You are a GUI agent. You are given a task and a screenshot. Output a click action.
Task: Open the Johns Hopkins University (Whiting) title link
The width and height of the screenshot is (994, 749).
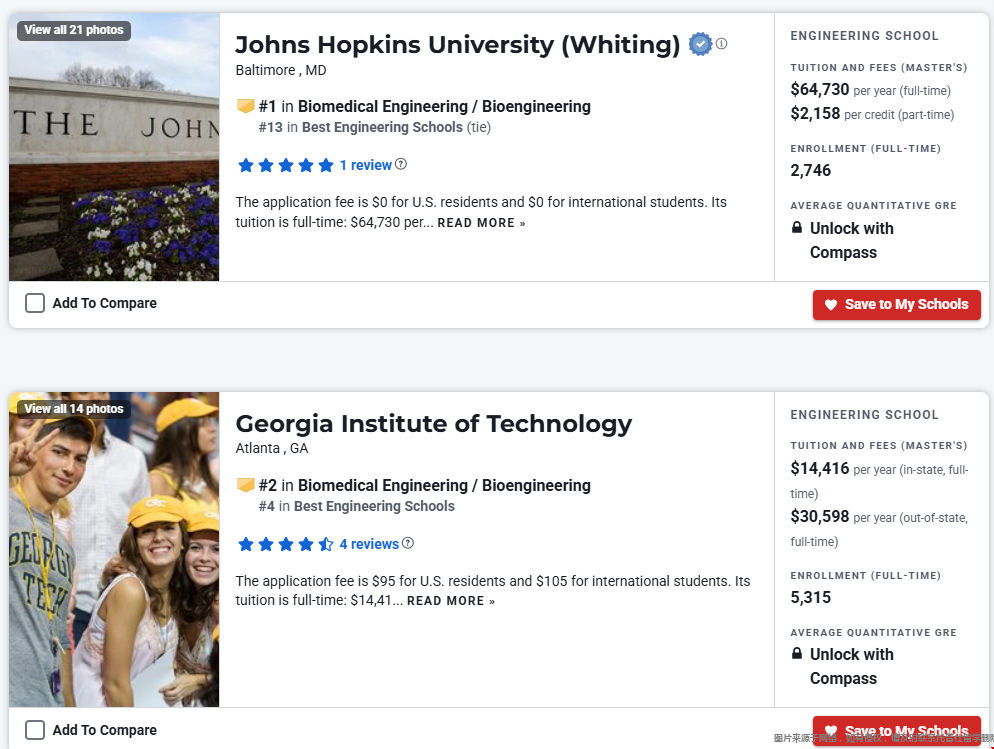click(457, 45)
